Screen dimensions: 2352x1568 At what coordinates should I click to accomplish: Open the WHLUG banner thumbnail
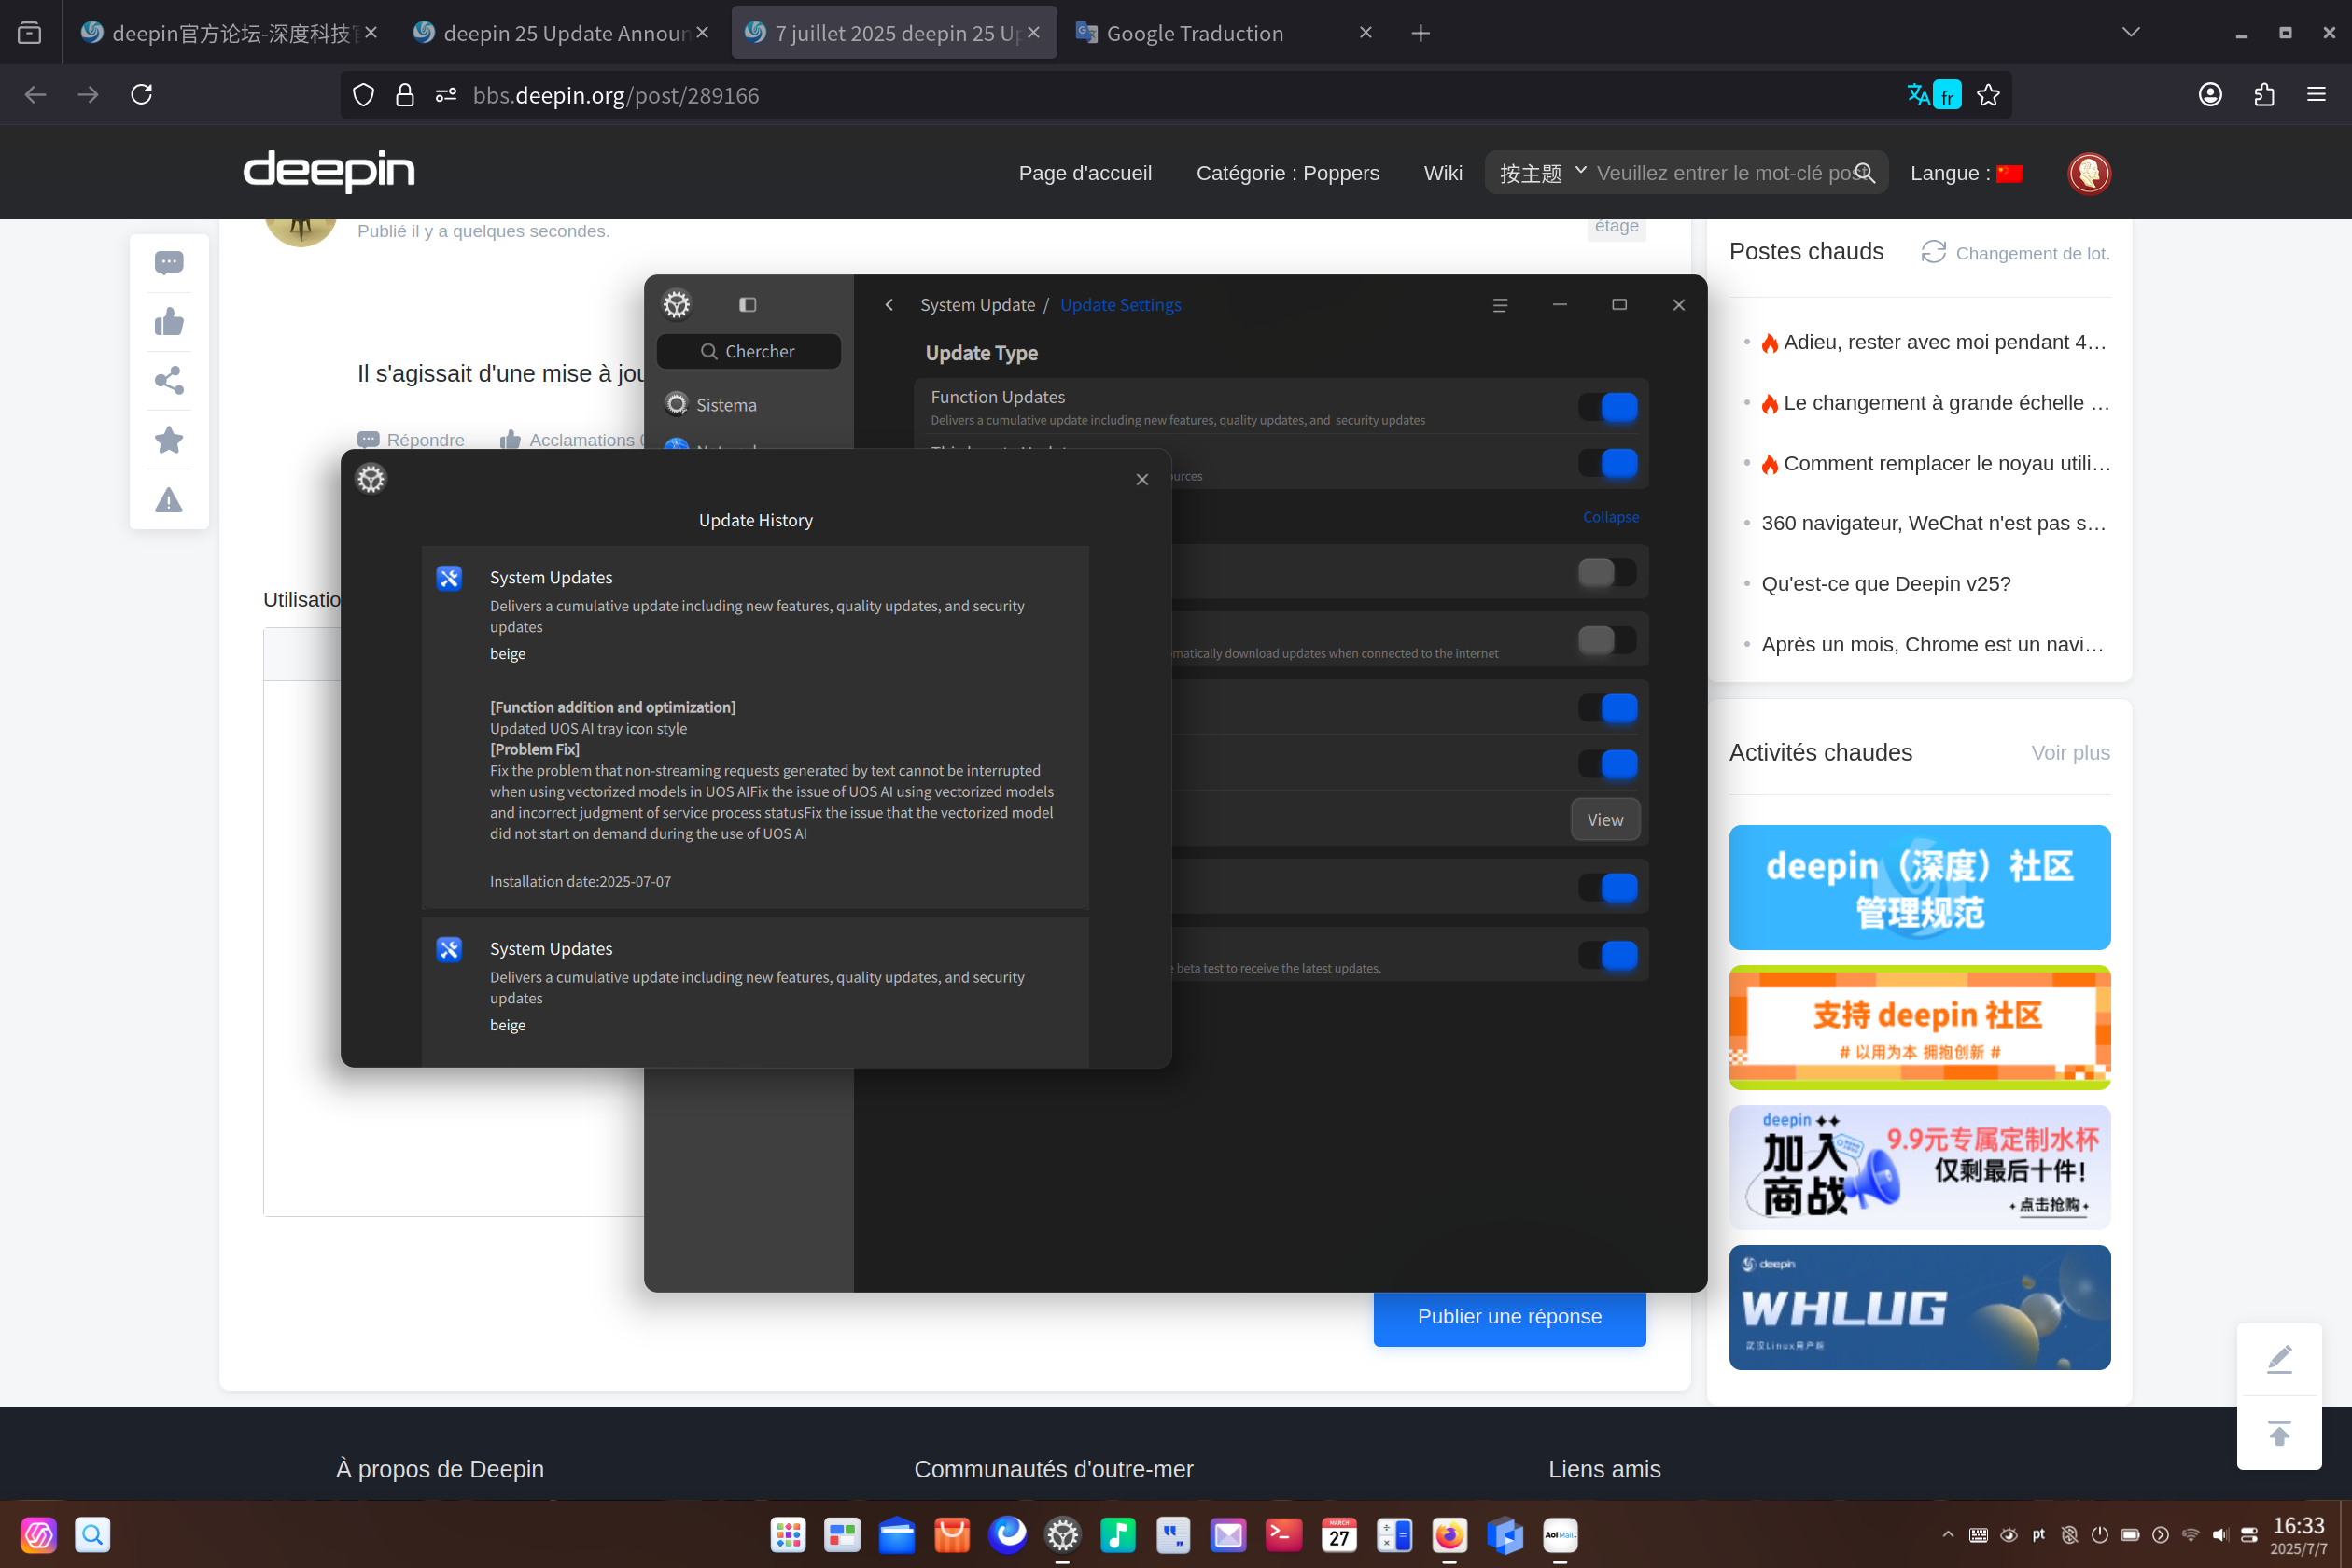coord(1919,1307)
